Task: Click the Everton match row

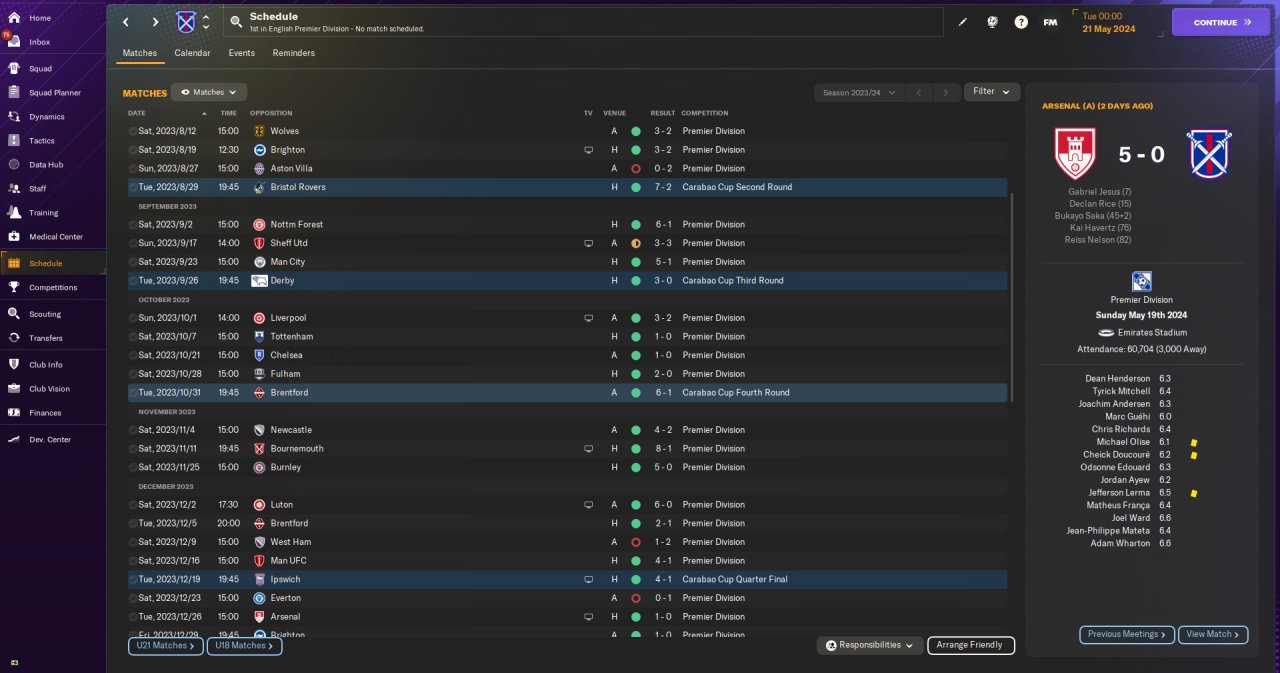Action: [567, 598]
